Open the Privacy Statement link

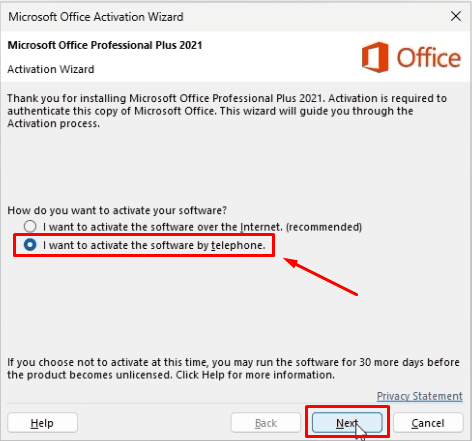(420, 396)
